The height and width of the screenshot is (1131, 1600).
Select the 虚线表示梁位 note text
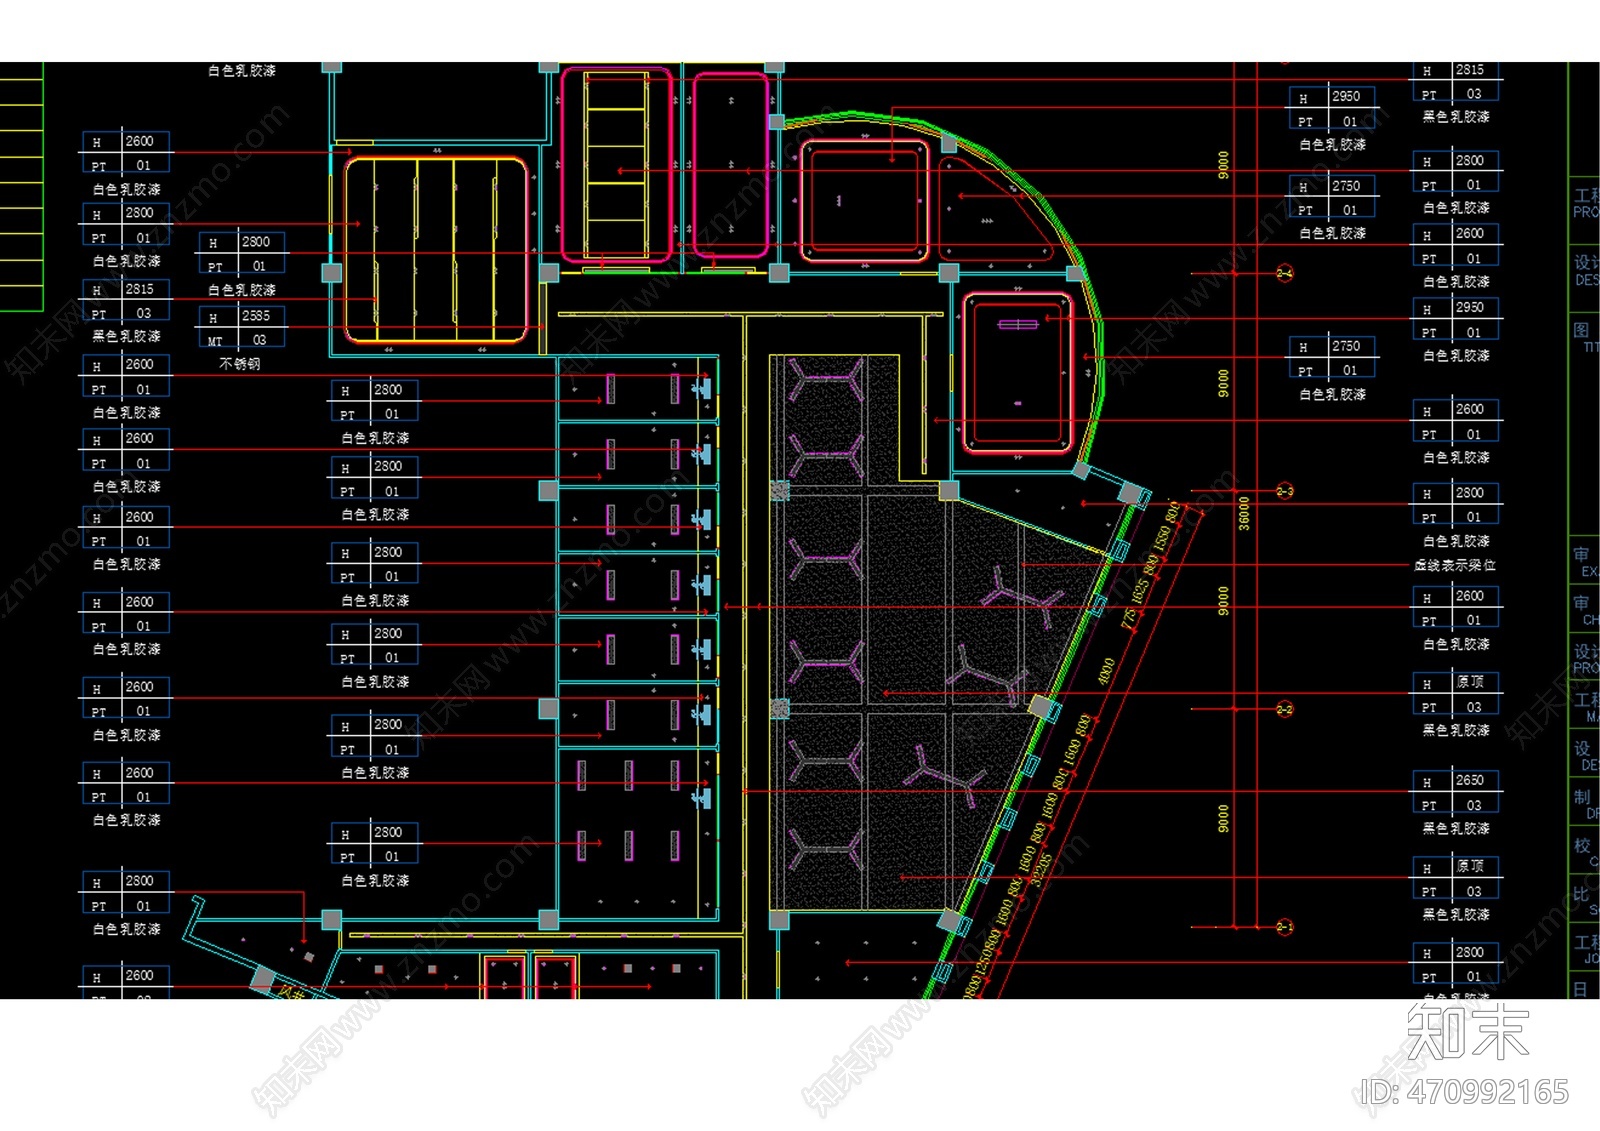pyautogui.click(x=1455, y=565)
